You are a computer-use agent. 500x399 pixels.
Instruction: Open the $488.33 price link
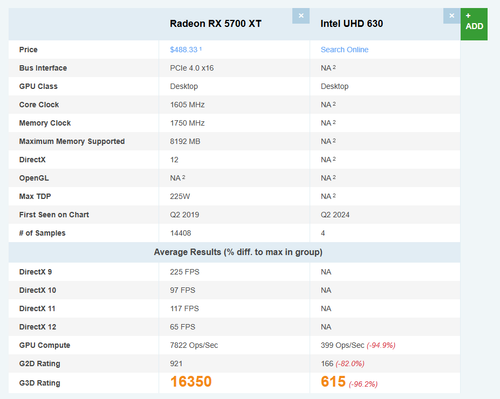coord(184,50)
